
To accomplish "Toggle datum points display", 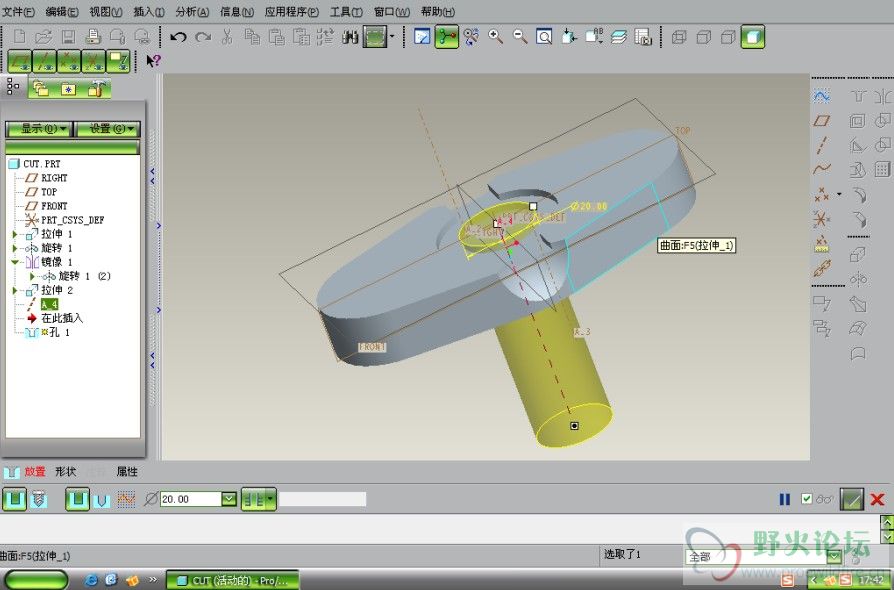I will 69,61.
